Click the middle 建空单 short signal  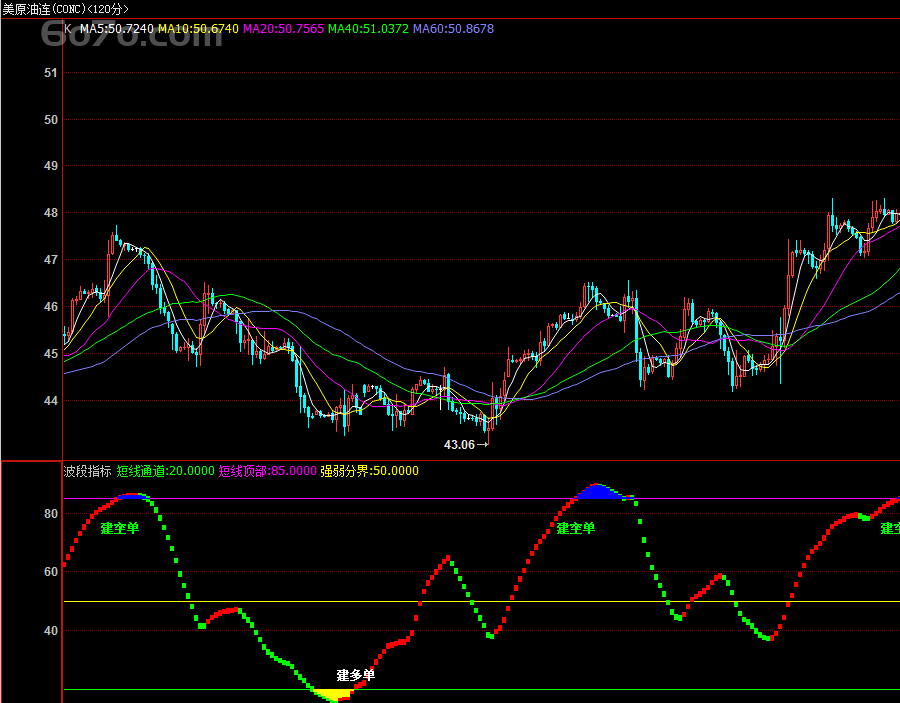(x=576, y=528)
